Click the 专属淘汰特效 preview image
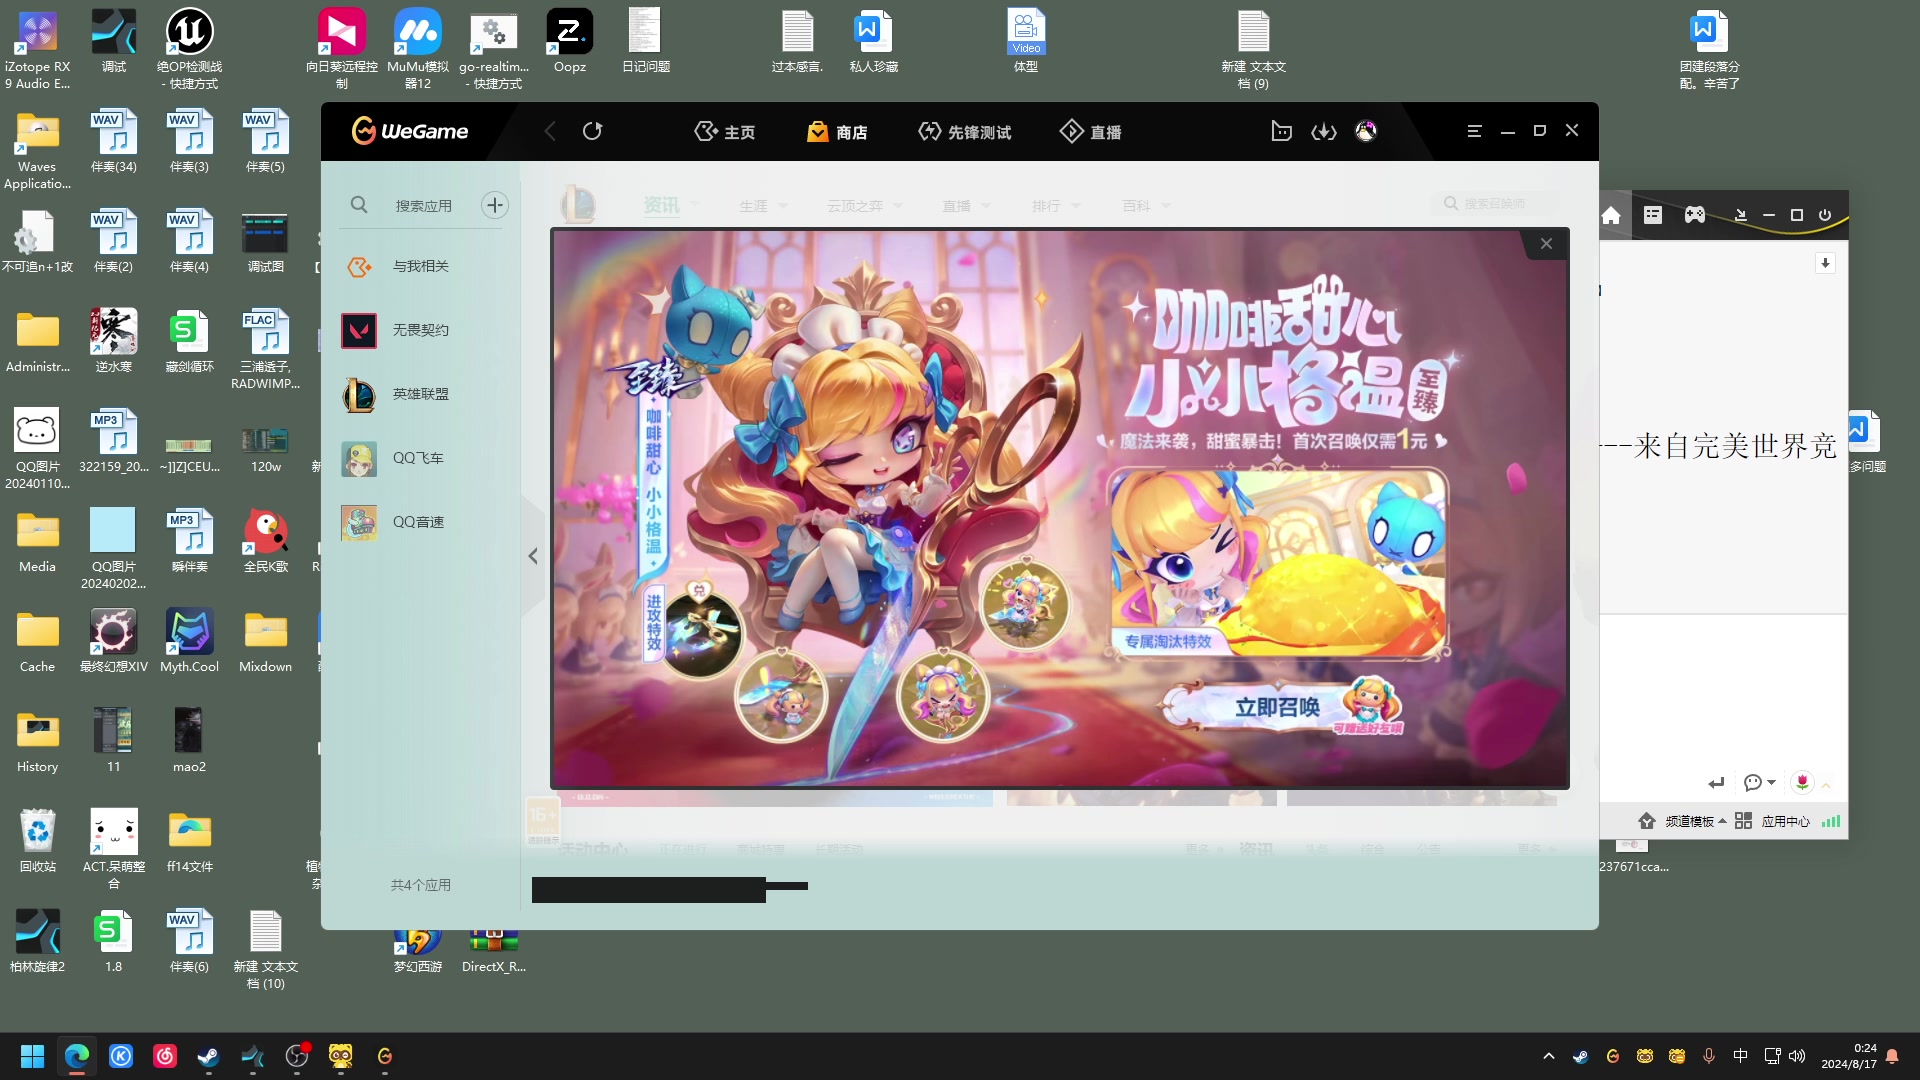Screen dimensions: 1920x1080 [x=1278, y=563]
